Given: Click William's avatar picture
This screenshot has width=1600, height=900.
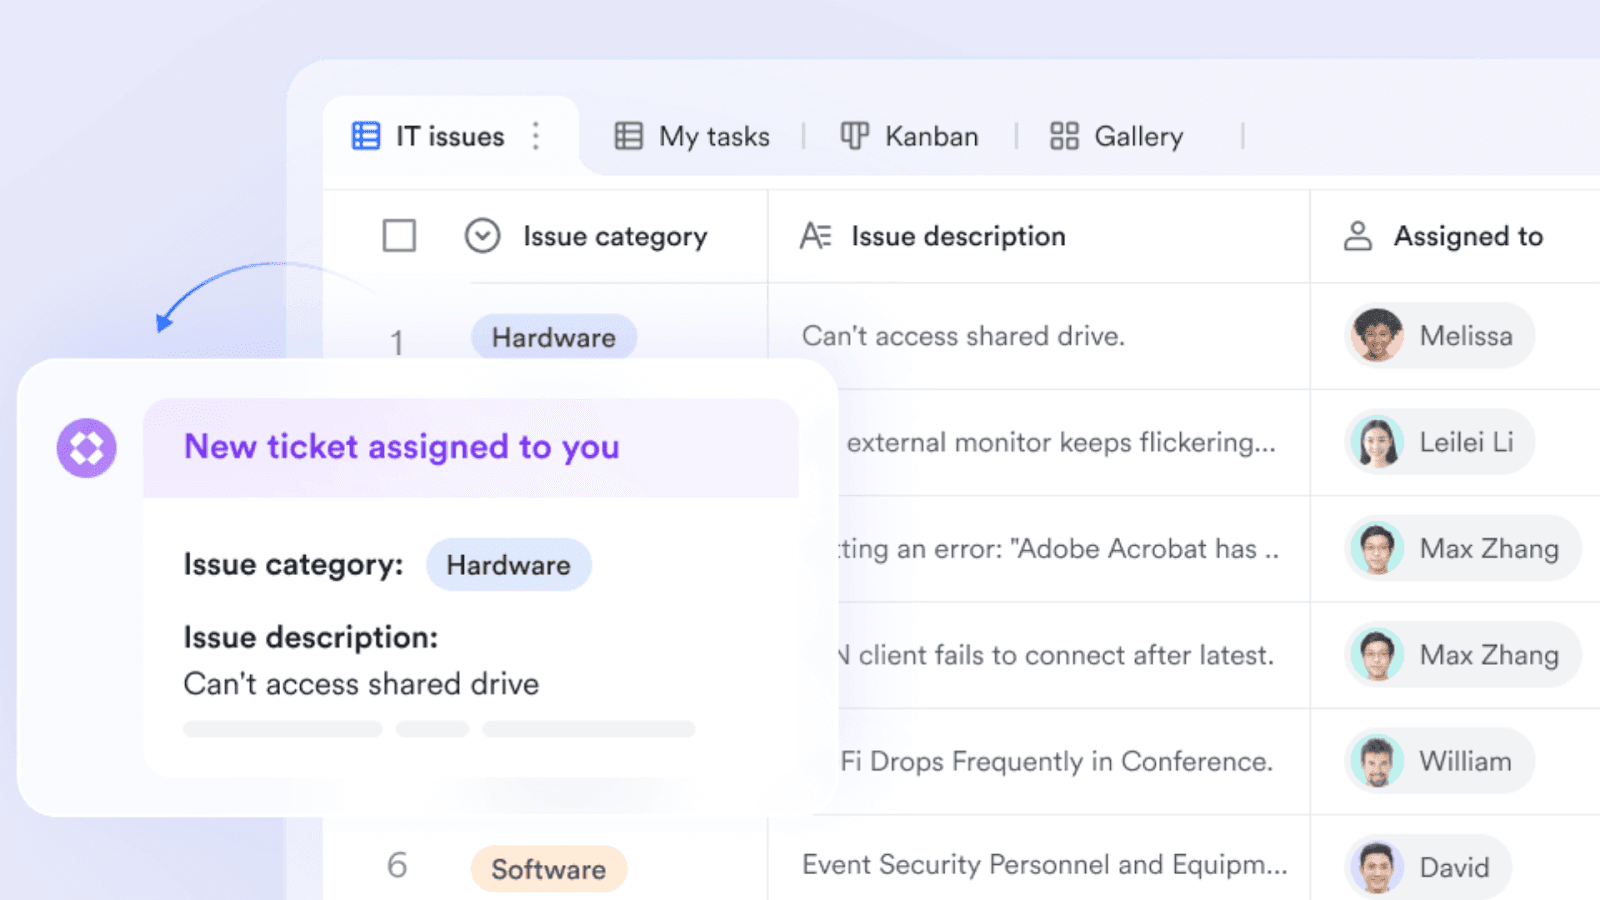Looking at the screenshot, I should point(1377,761).
